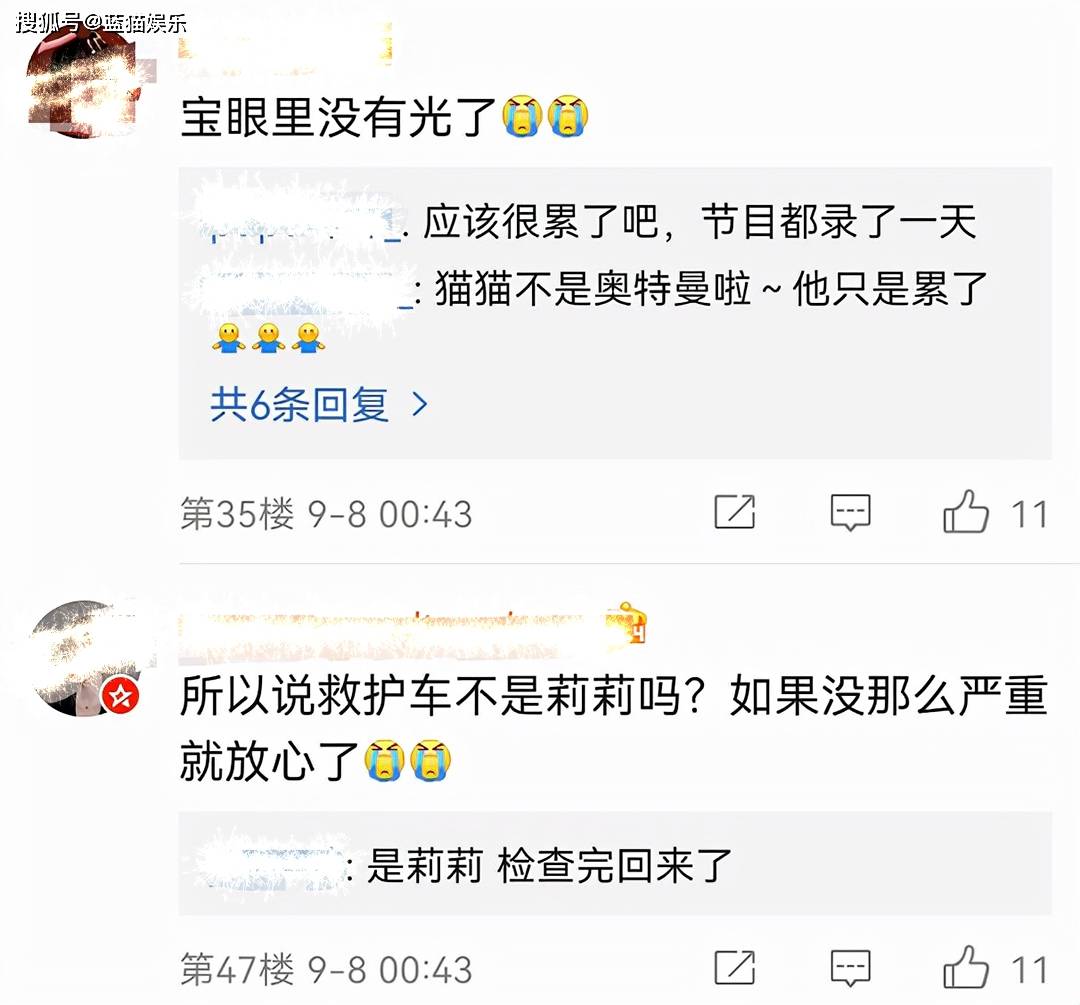Reply to the 47th floor comment
This screenshot has height=1005, width=1080.
(x=851, y=968)
